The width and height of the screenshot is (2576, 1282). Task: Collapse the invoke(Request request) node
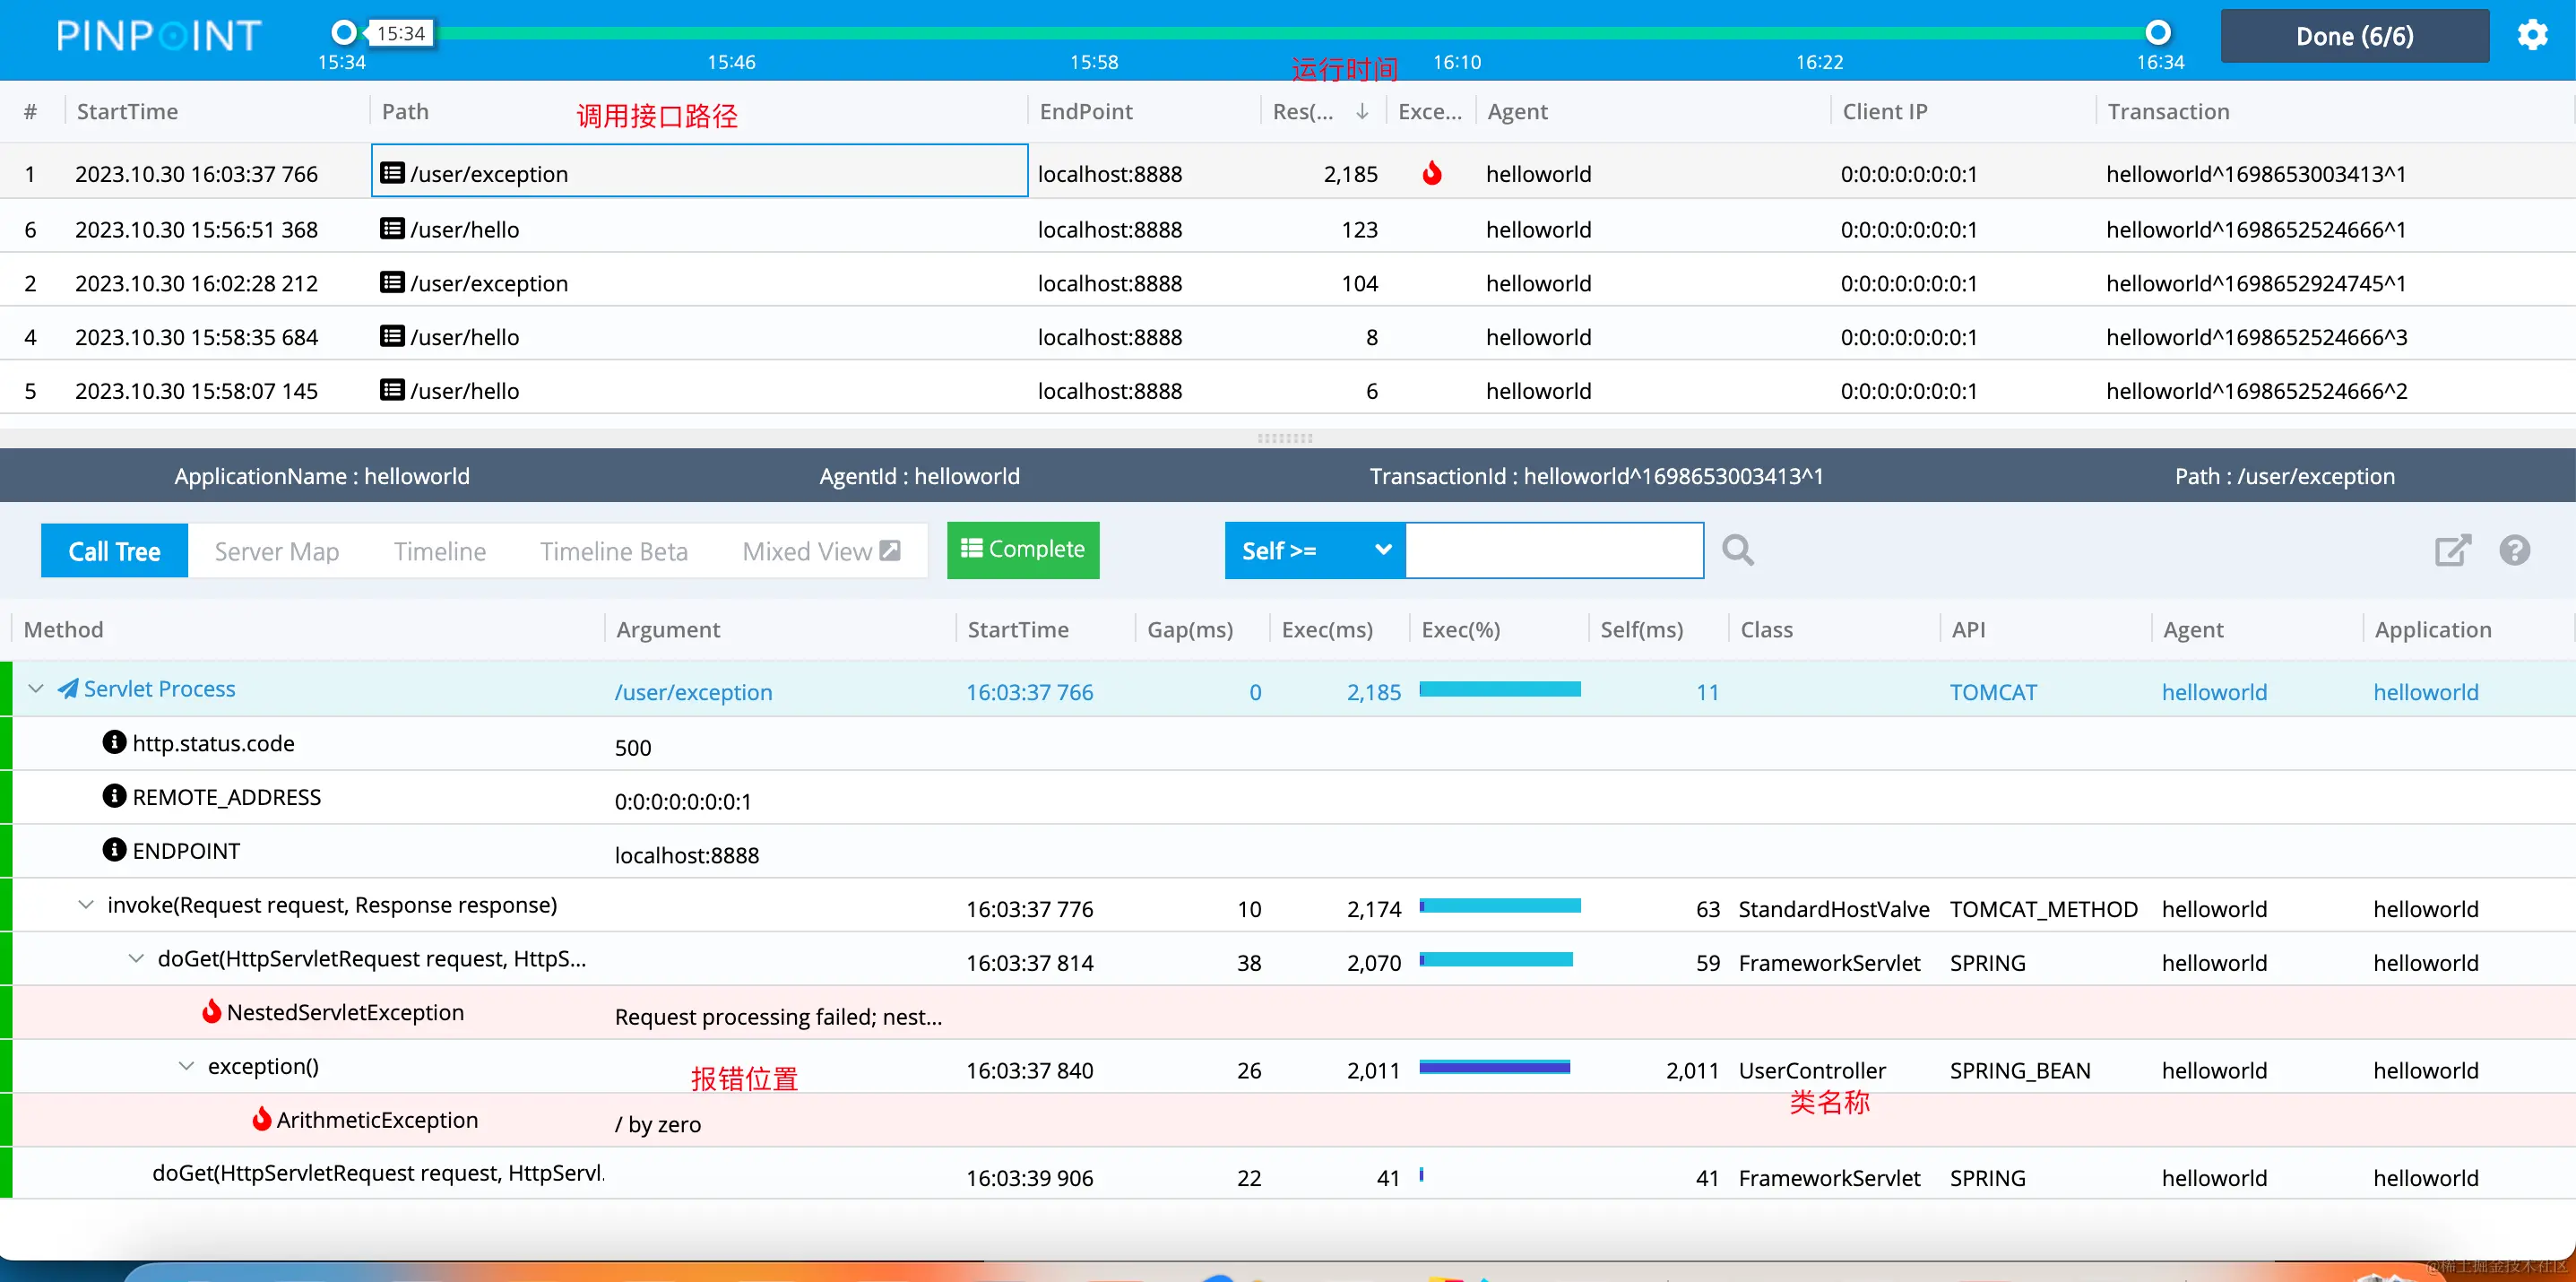(x=86, y=905)
